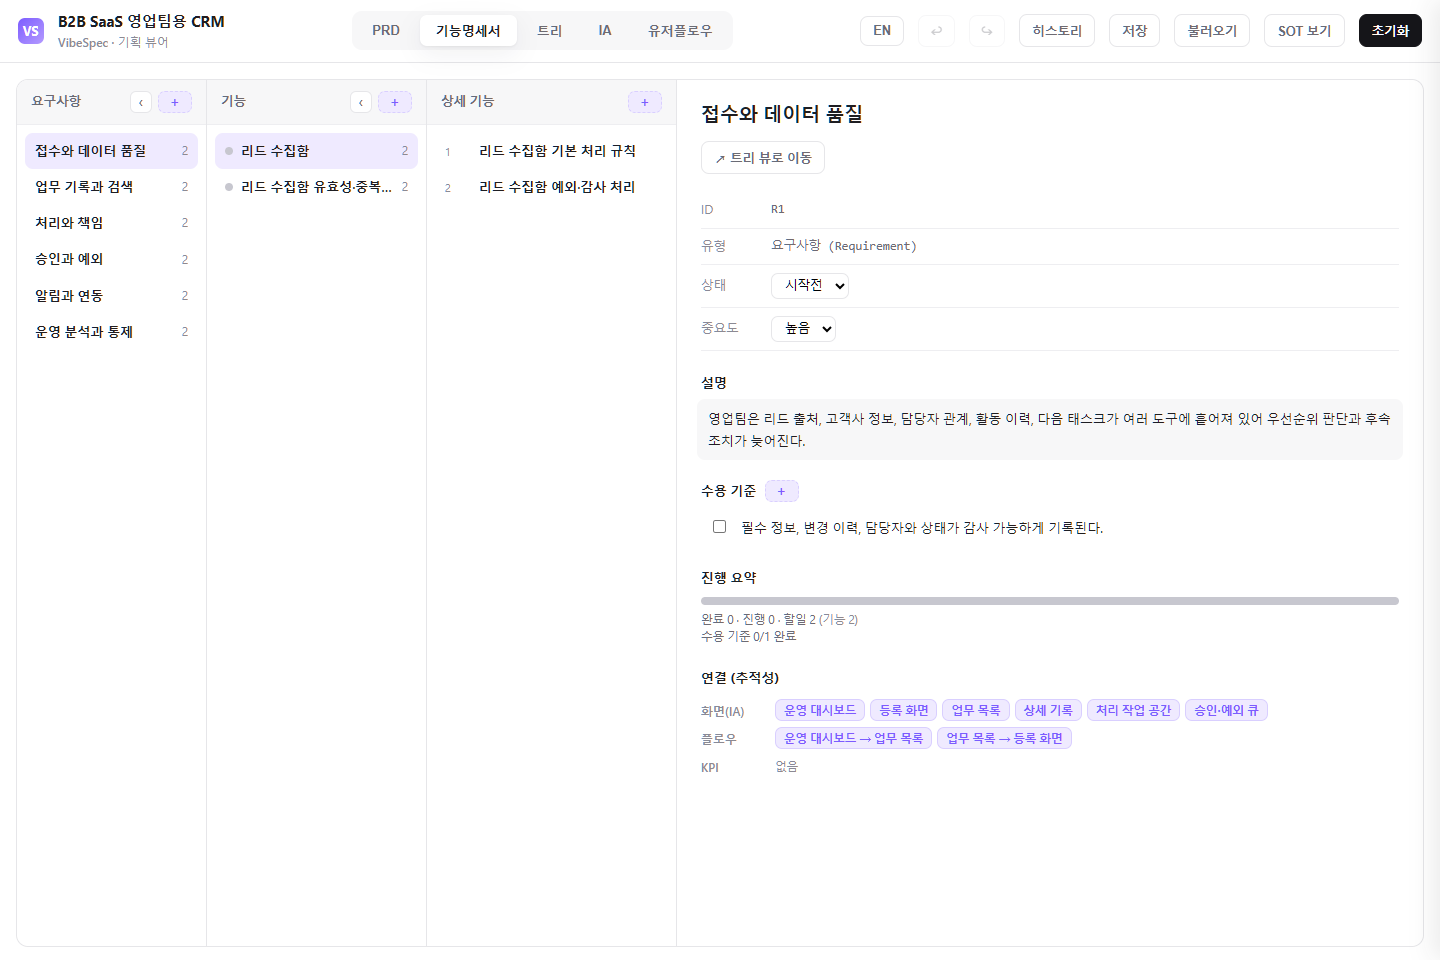Viewport: 1440px width, 960px height.
Task: Select requirement 업무 기록과 검색
Action: (x=111, y=187)
